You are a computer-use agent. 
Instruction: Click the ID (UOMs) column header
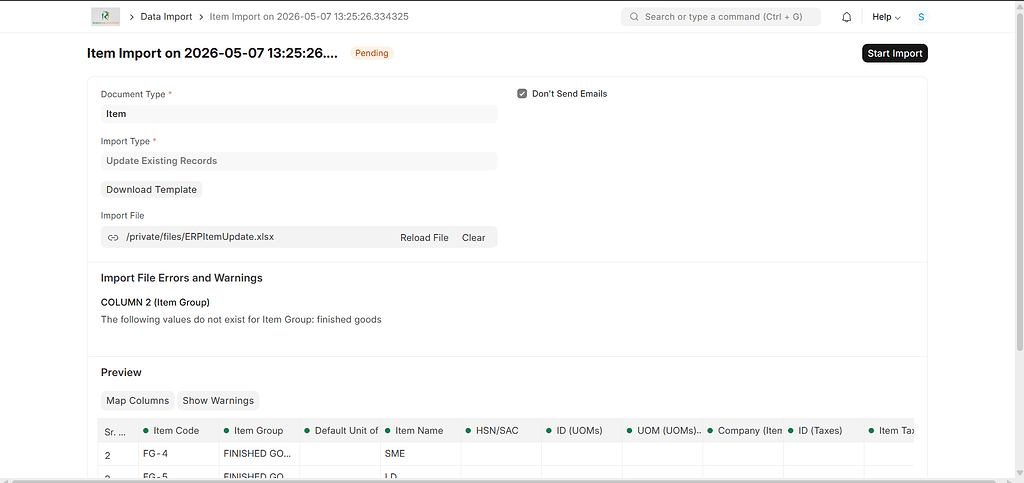pyautogui.click(x=582, y=431)
